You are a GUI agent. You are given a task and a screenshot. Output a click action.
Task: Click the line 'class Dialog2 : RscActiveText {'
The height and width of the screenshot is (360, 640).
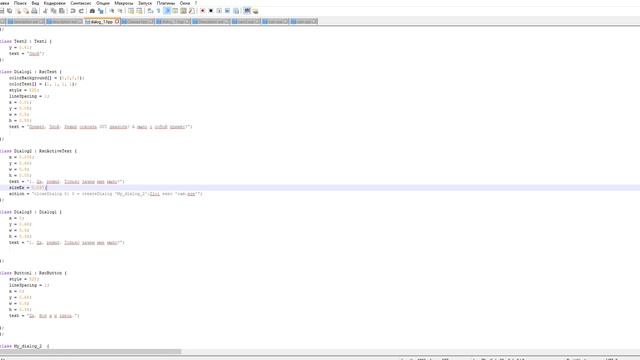[38, 151]
